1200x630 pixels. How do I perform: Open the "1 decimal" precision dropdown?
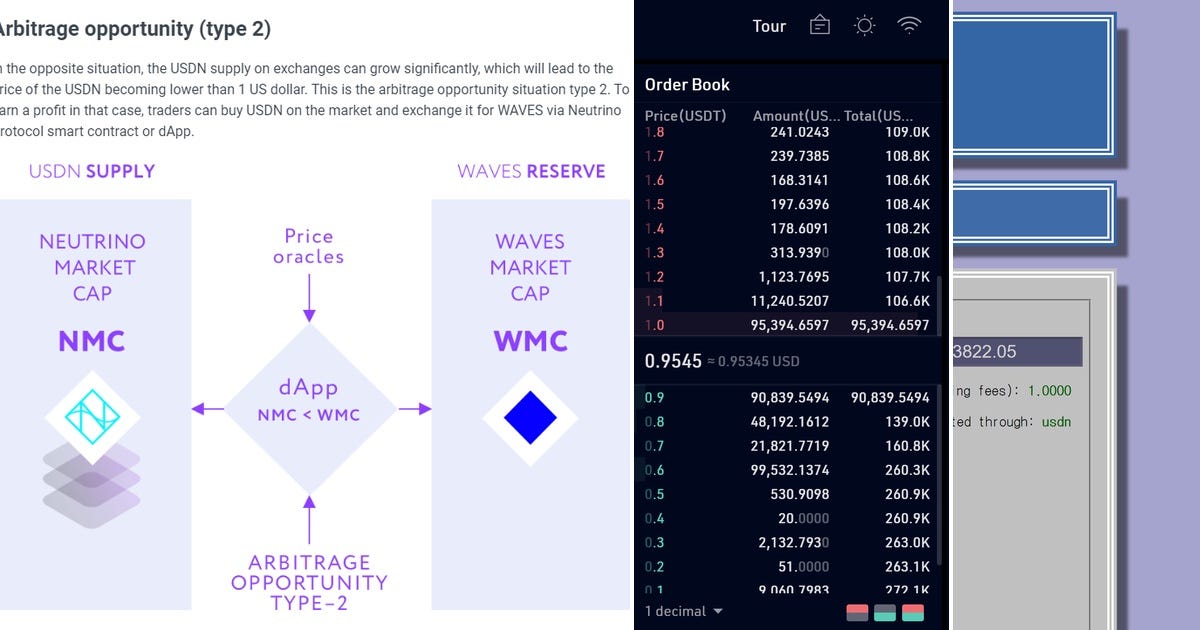(683, 611)
